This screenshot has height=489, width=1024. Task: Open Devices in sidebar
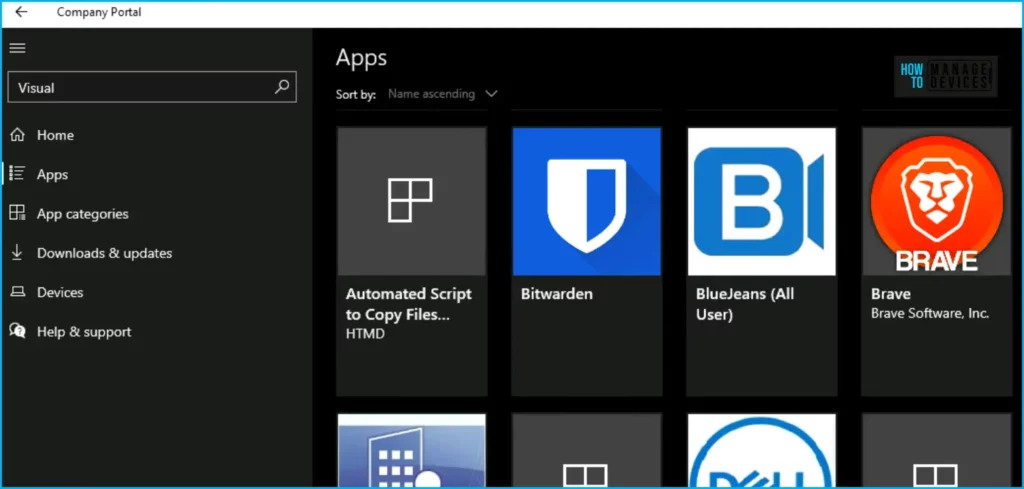point(60,292)
